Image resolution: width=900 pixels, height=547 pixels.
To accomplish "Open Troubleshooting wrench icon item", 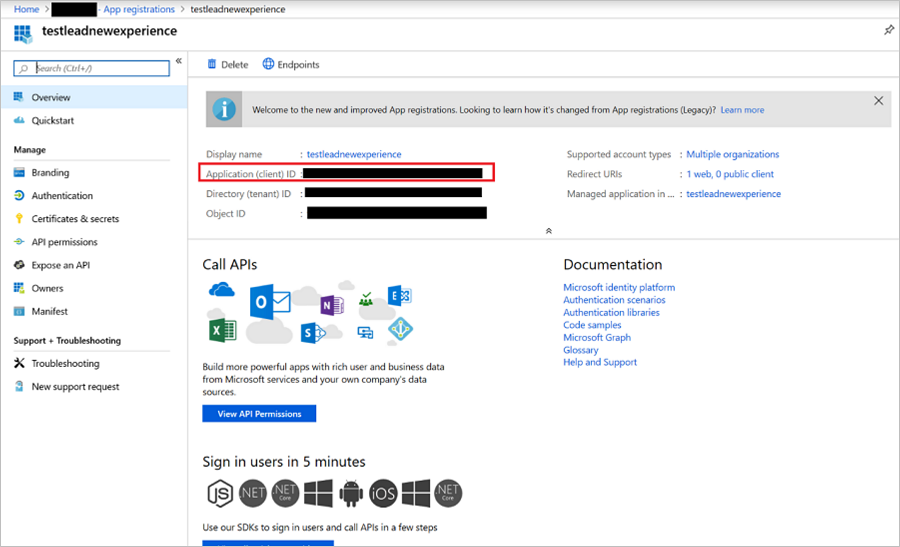I will [20, 364].
